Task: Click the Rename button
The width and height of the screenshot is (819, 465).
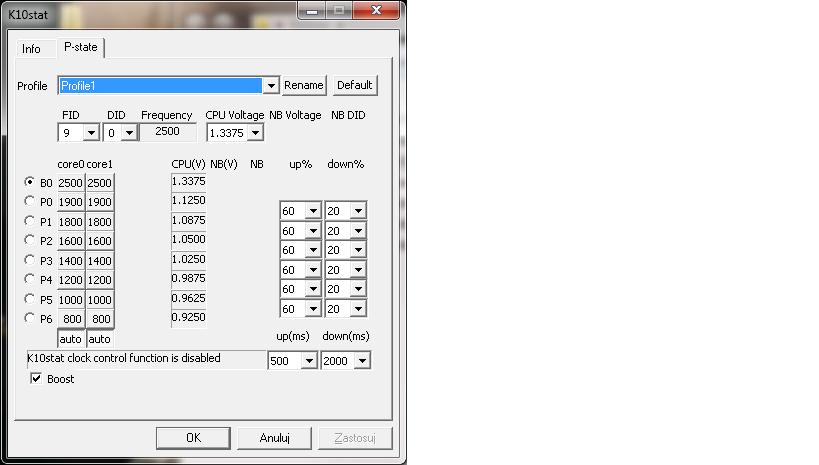Action: pyautogui.click(x=303, y=85)
